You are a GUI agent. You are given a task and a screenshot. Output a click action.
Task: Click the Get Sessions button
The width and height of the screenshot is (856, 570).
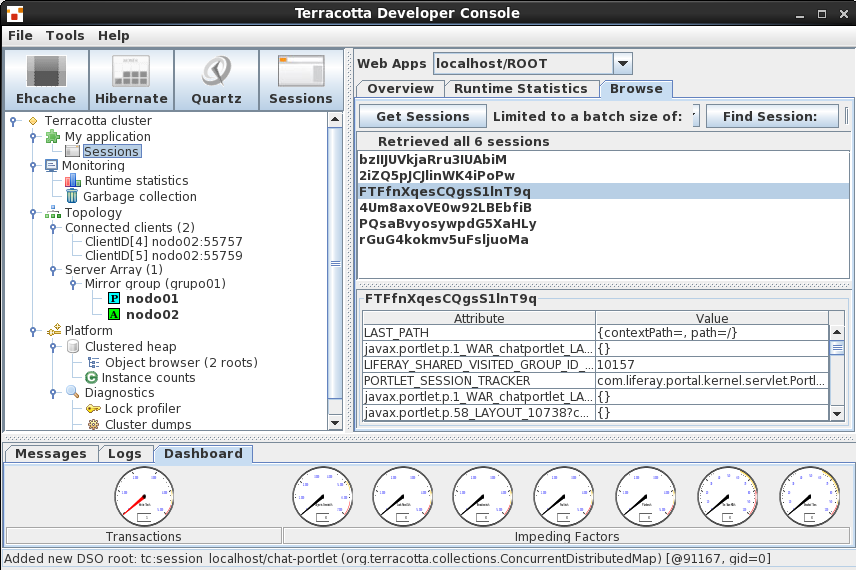point(423,116)
